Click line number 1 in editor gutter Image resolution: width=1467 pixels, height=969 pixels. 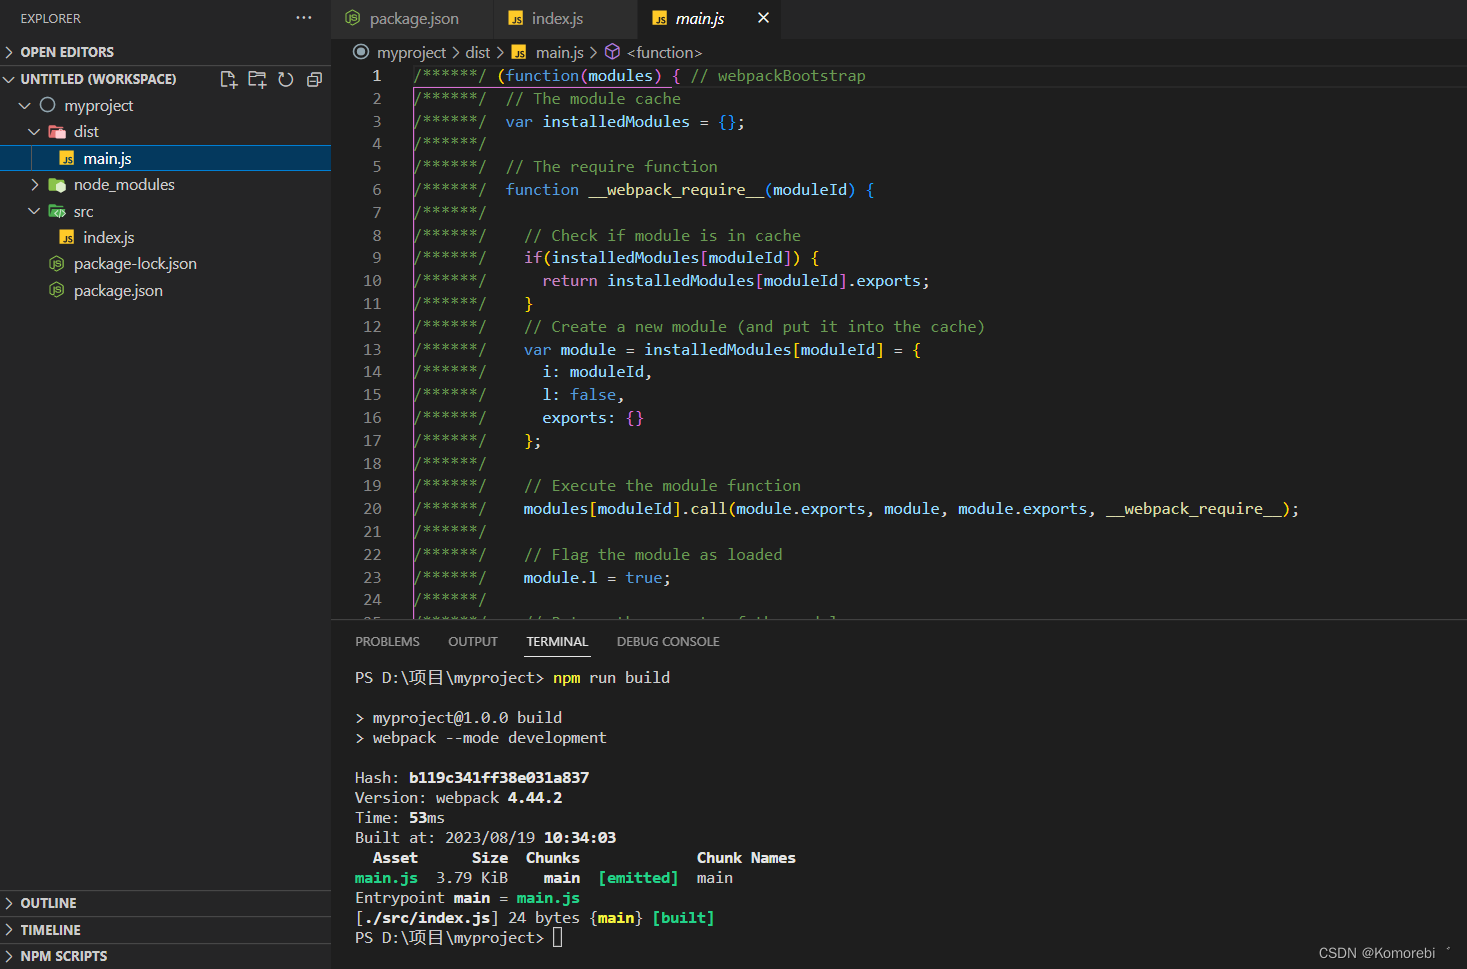[377, 76]
